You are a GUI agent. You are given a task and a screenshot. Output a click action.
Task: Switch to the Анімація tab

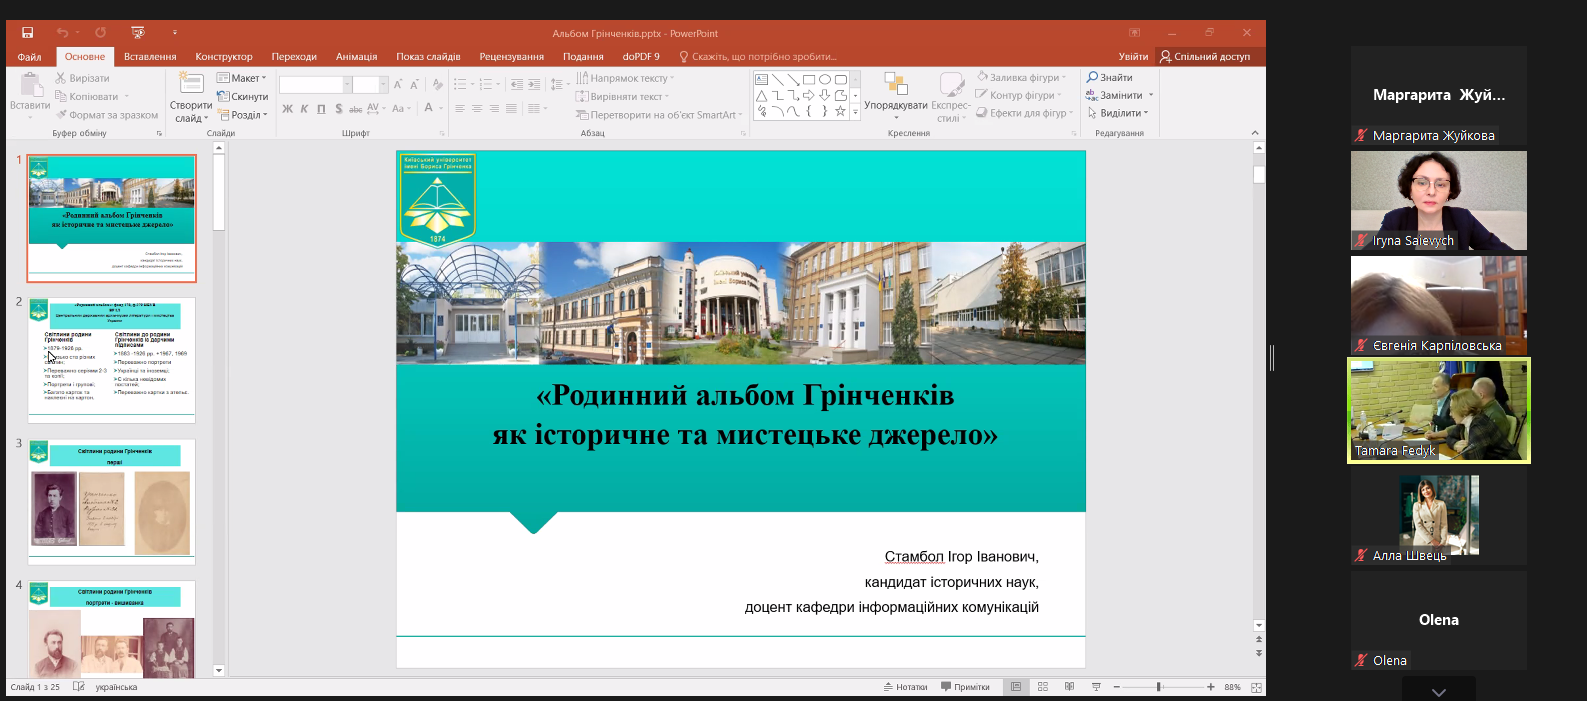coord(356,57)
